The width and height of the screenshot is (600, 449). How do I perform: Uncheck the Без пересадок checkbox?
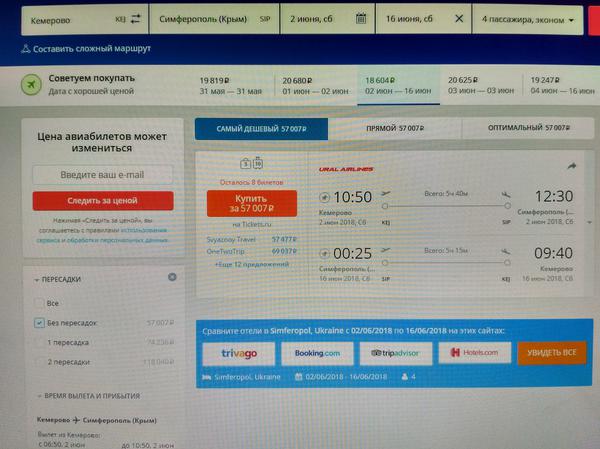tap(40, 323)
